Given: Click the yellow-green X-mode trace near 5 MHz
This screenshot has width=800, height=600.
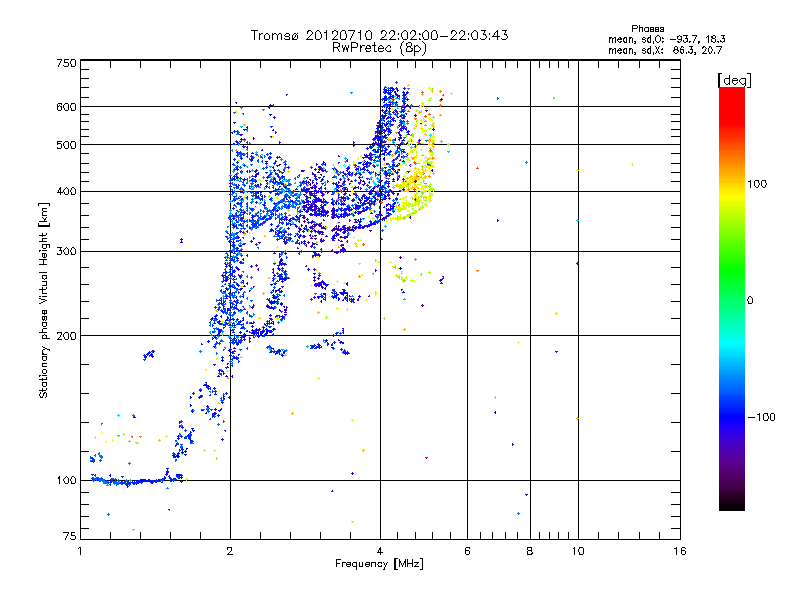Looking at the screenshot, I should click(416, 202).
